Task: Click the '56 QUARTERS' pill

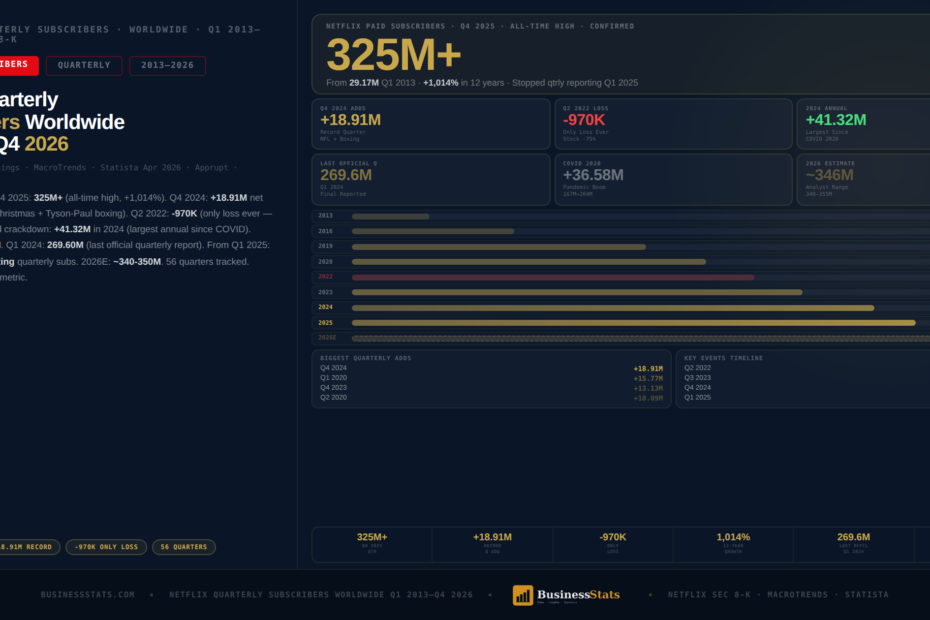Action: (x=184, y=547)
